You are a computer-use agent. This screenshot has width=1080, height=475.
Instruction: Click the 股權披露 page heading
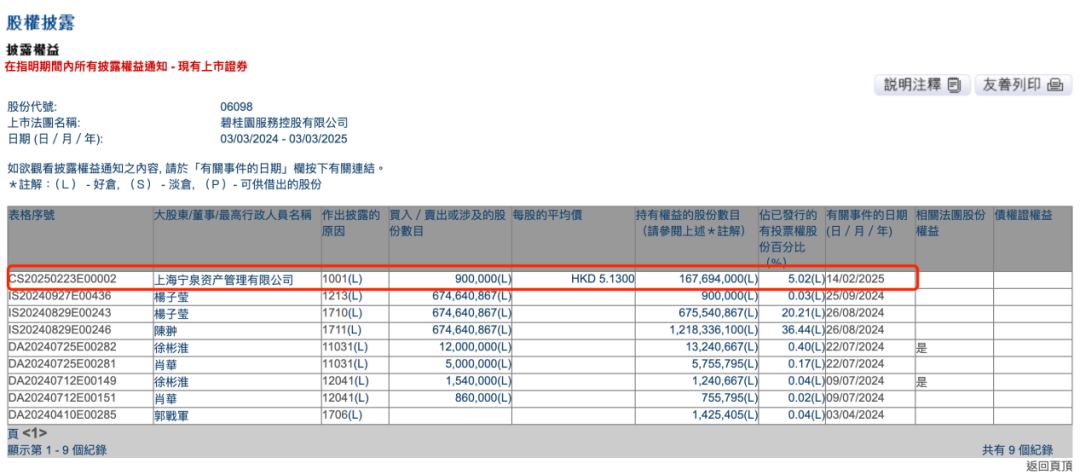[x=41, y=23]
